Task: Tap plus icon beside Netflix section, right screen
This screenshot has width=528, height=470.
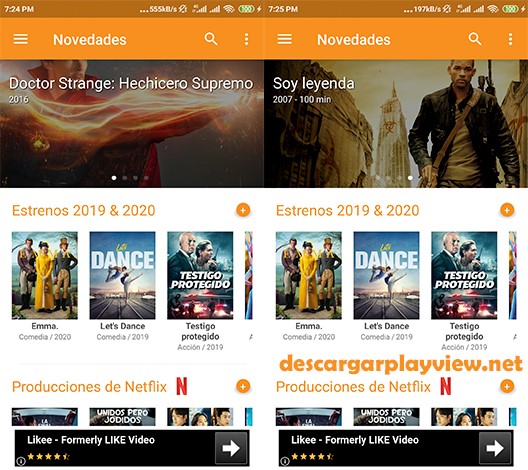Action: tap(507, 386)
